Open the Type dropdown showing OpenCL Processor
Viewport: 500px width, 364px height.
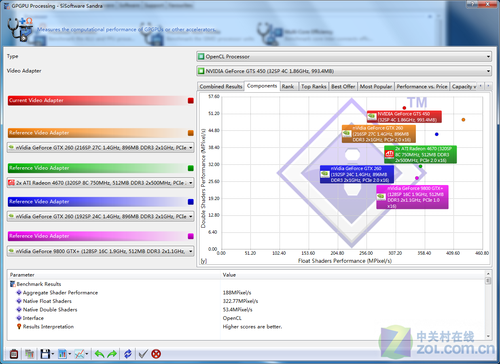[344, 56]
